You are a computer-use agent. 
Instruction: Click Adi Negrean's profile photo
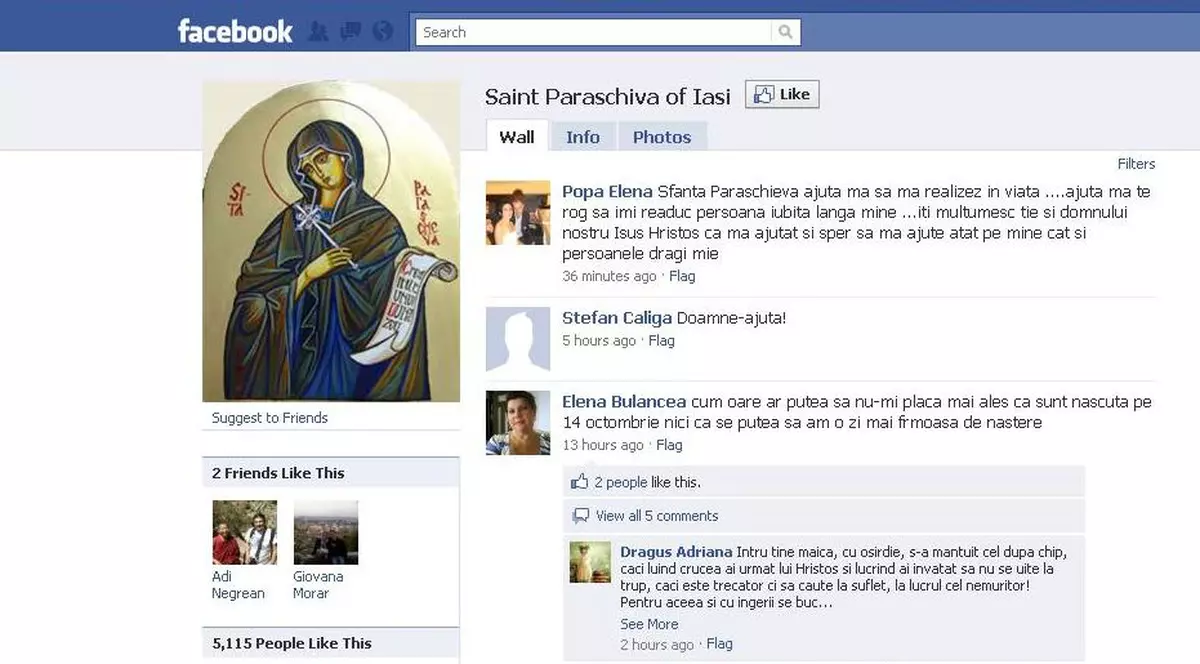(243, 531)
